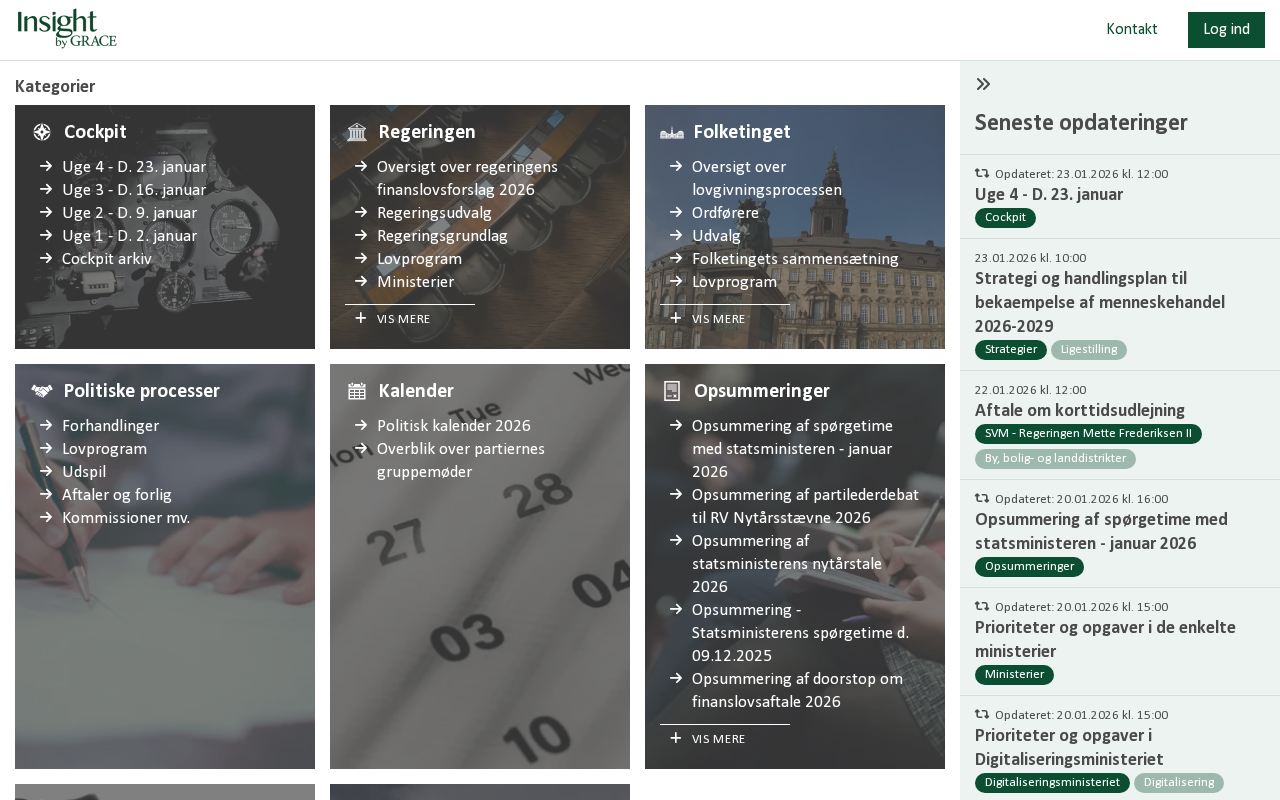Click the Cockpit category compass icon

click(x=42, y=132)
